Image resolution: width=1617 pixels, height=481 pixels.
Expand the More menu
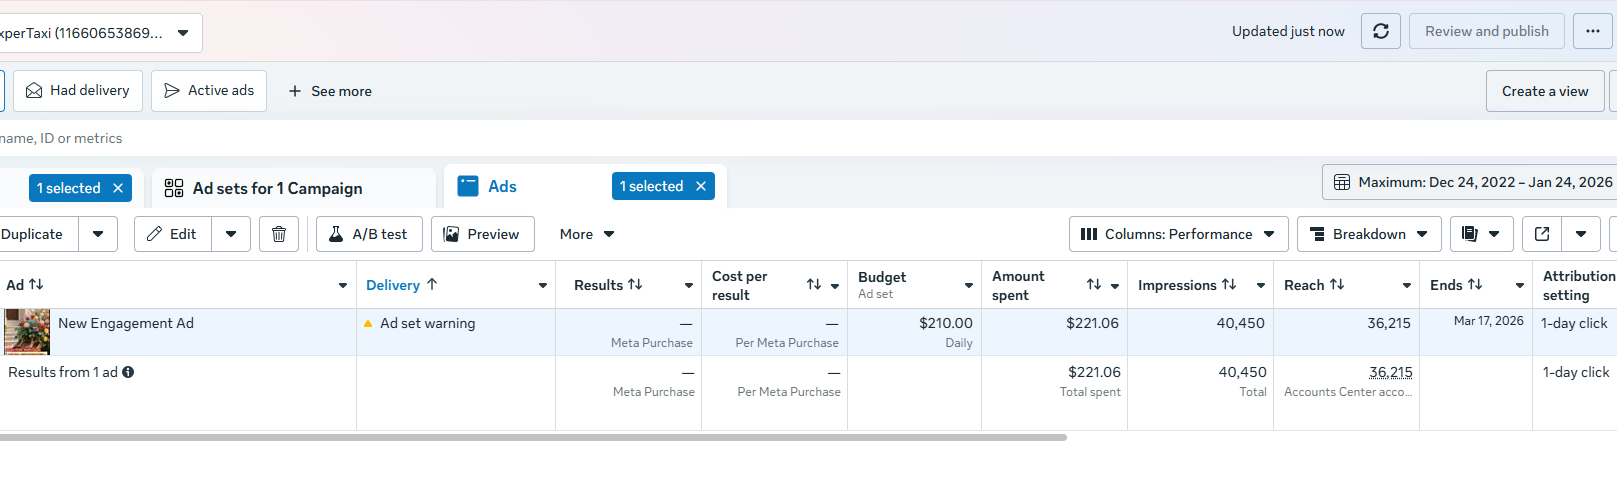[x=587, y=234]
